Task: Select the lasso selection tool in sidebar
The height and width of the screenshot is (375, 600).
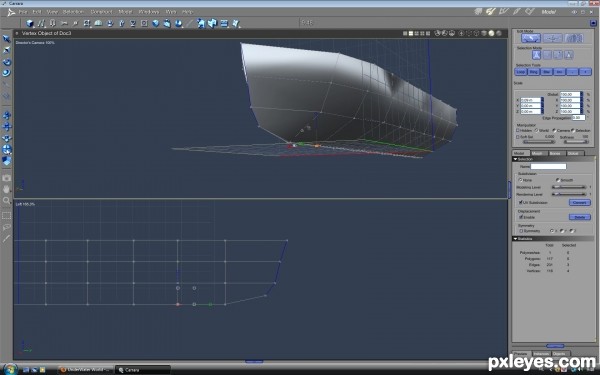Action: click(x=7, y=227)
